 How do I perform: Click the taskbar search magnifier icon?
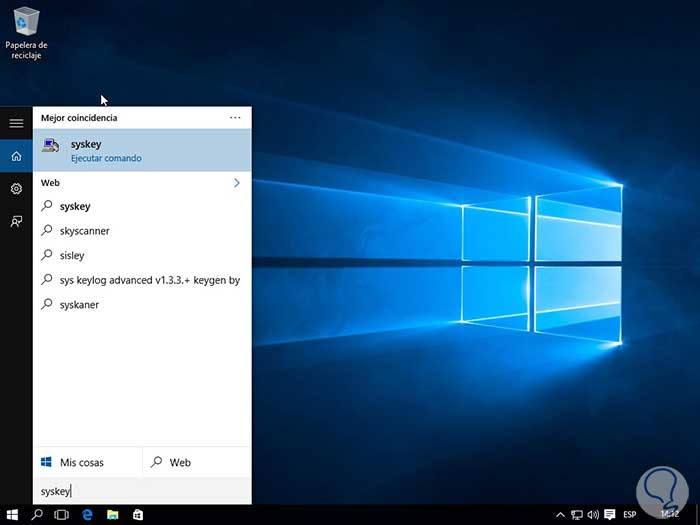point(37,515)
